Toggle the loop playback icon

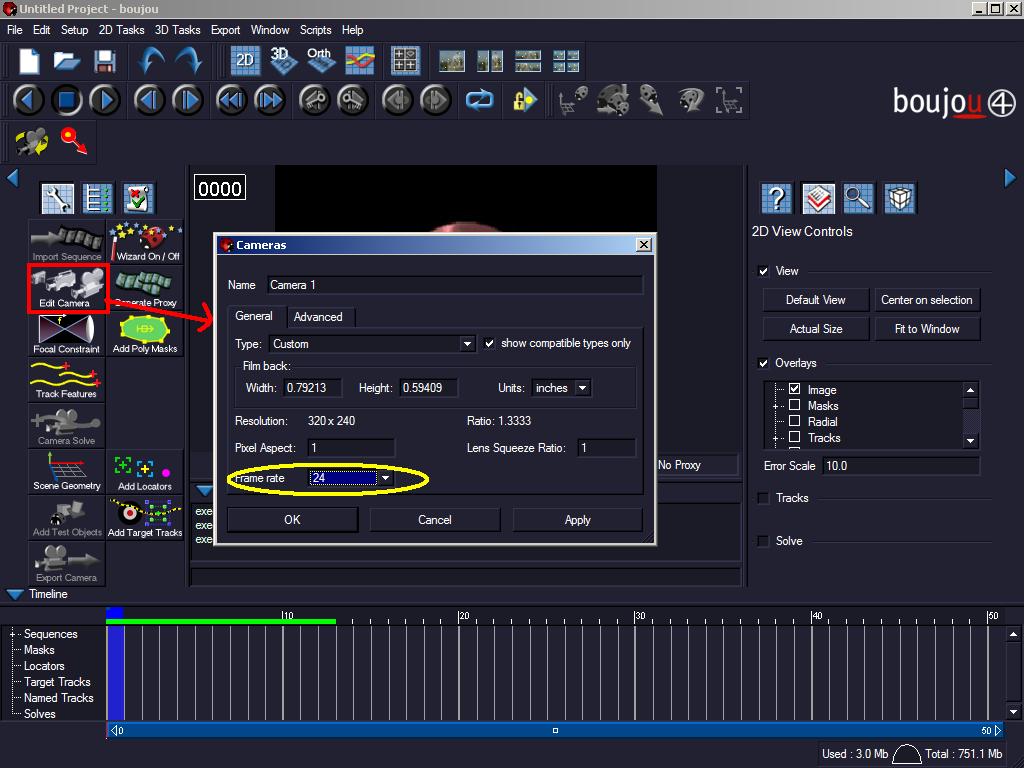[479, 100]
